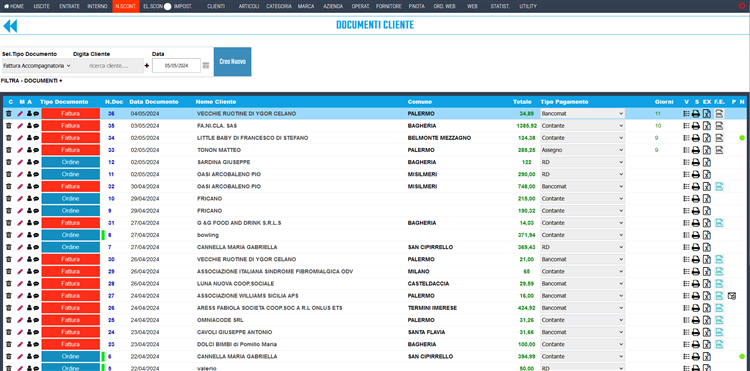Click client name AZIENDA menu item

(x=333, y=6)
